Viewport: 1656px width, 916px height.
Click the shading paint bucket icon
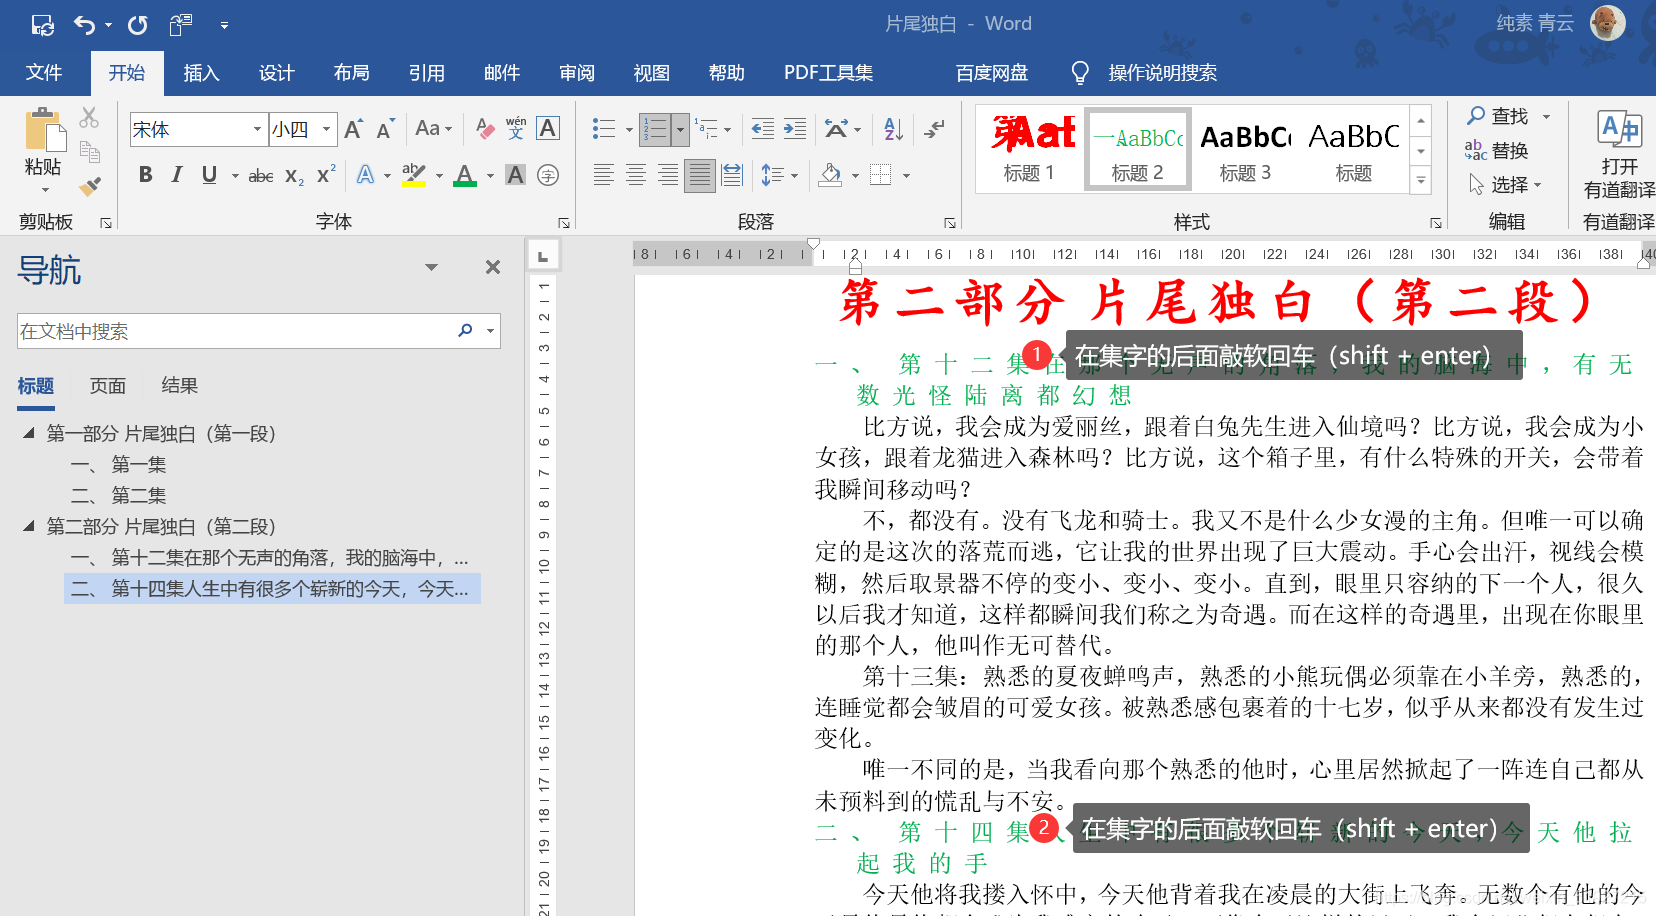(830, 175)
